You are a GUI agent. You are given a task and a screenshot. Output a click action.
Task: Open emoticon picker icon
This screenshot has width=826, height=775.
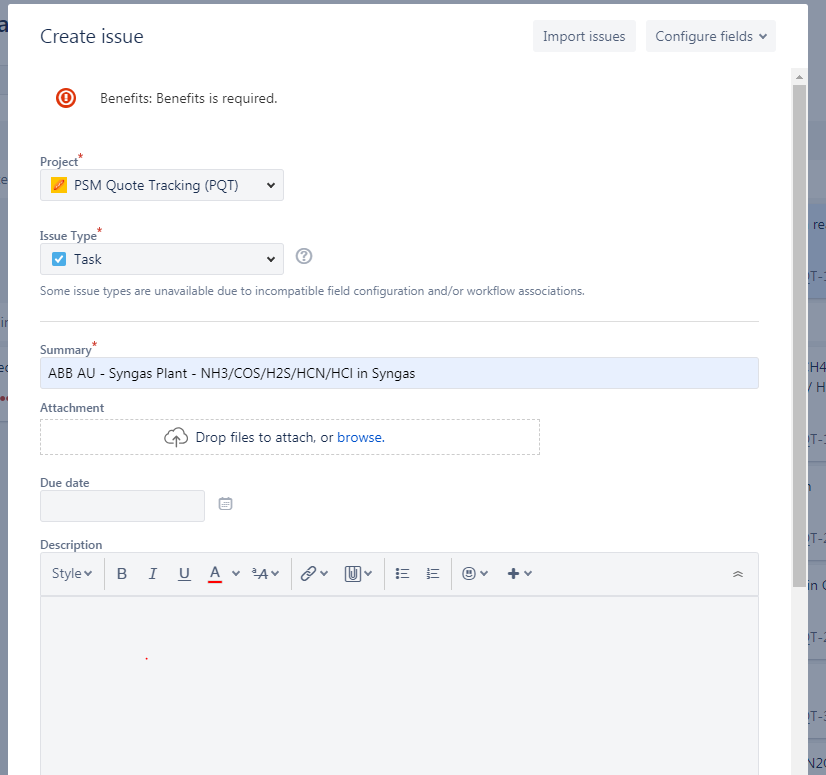469,573
